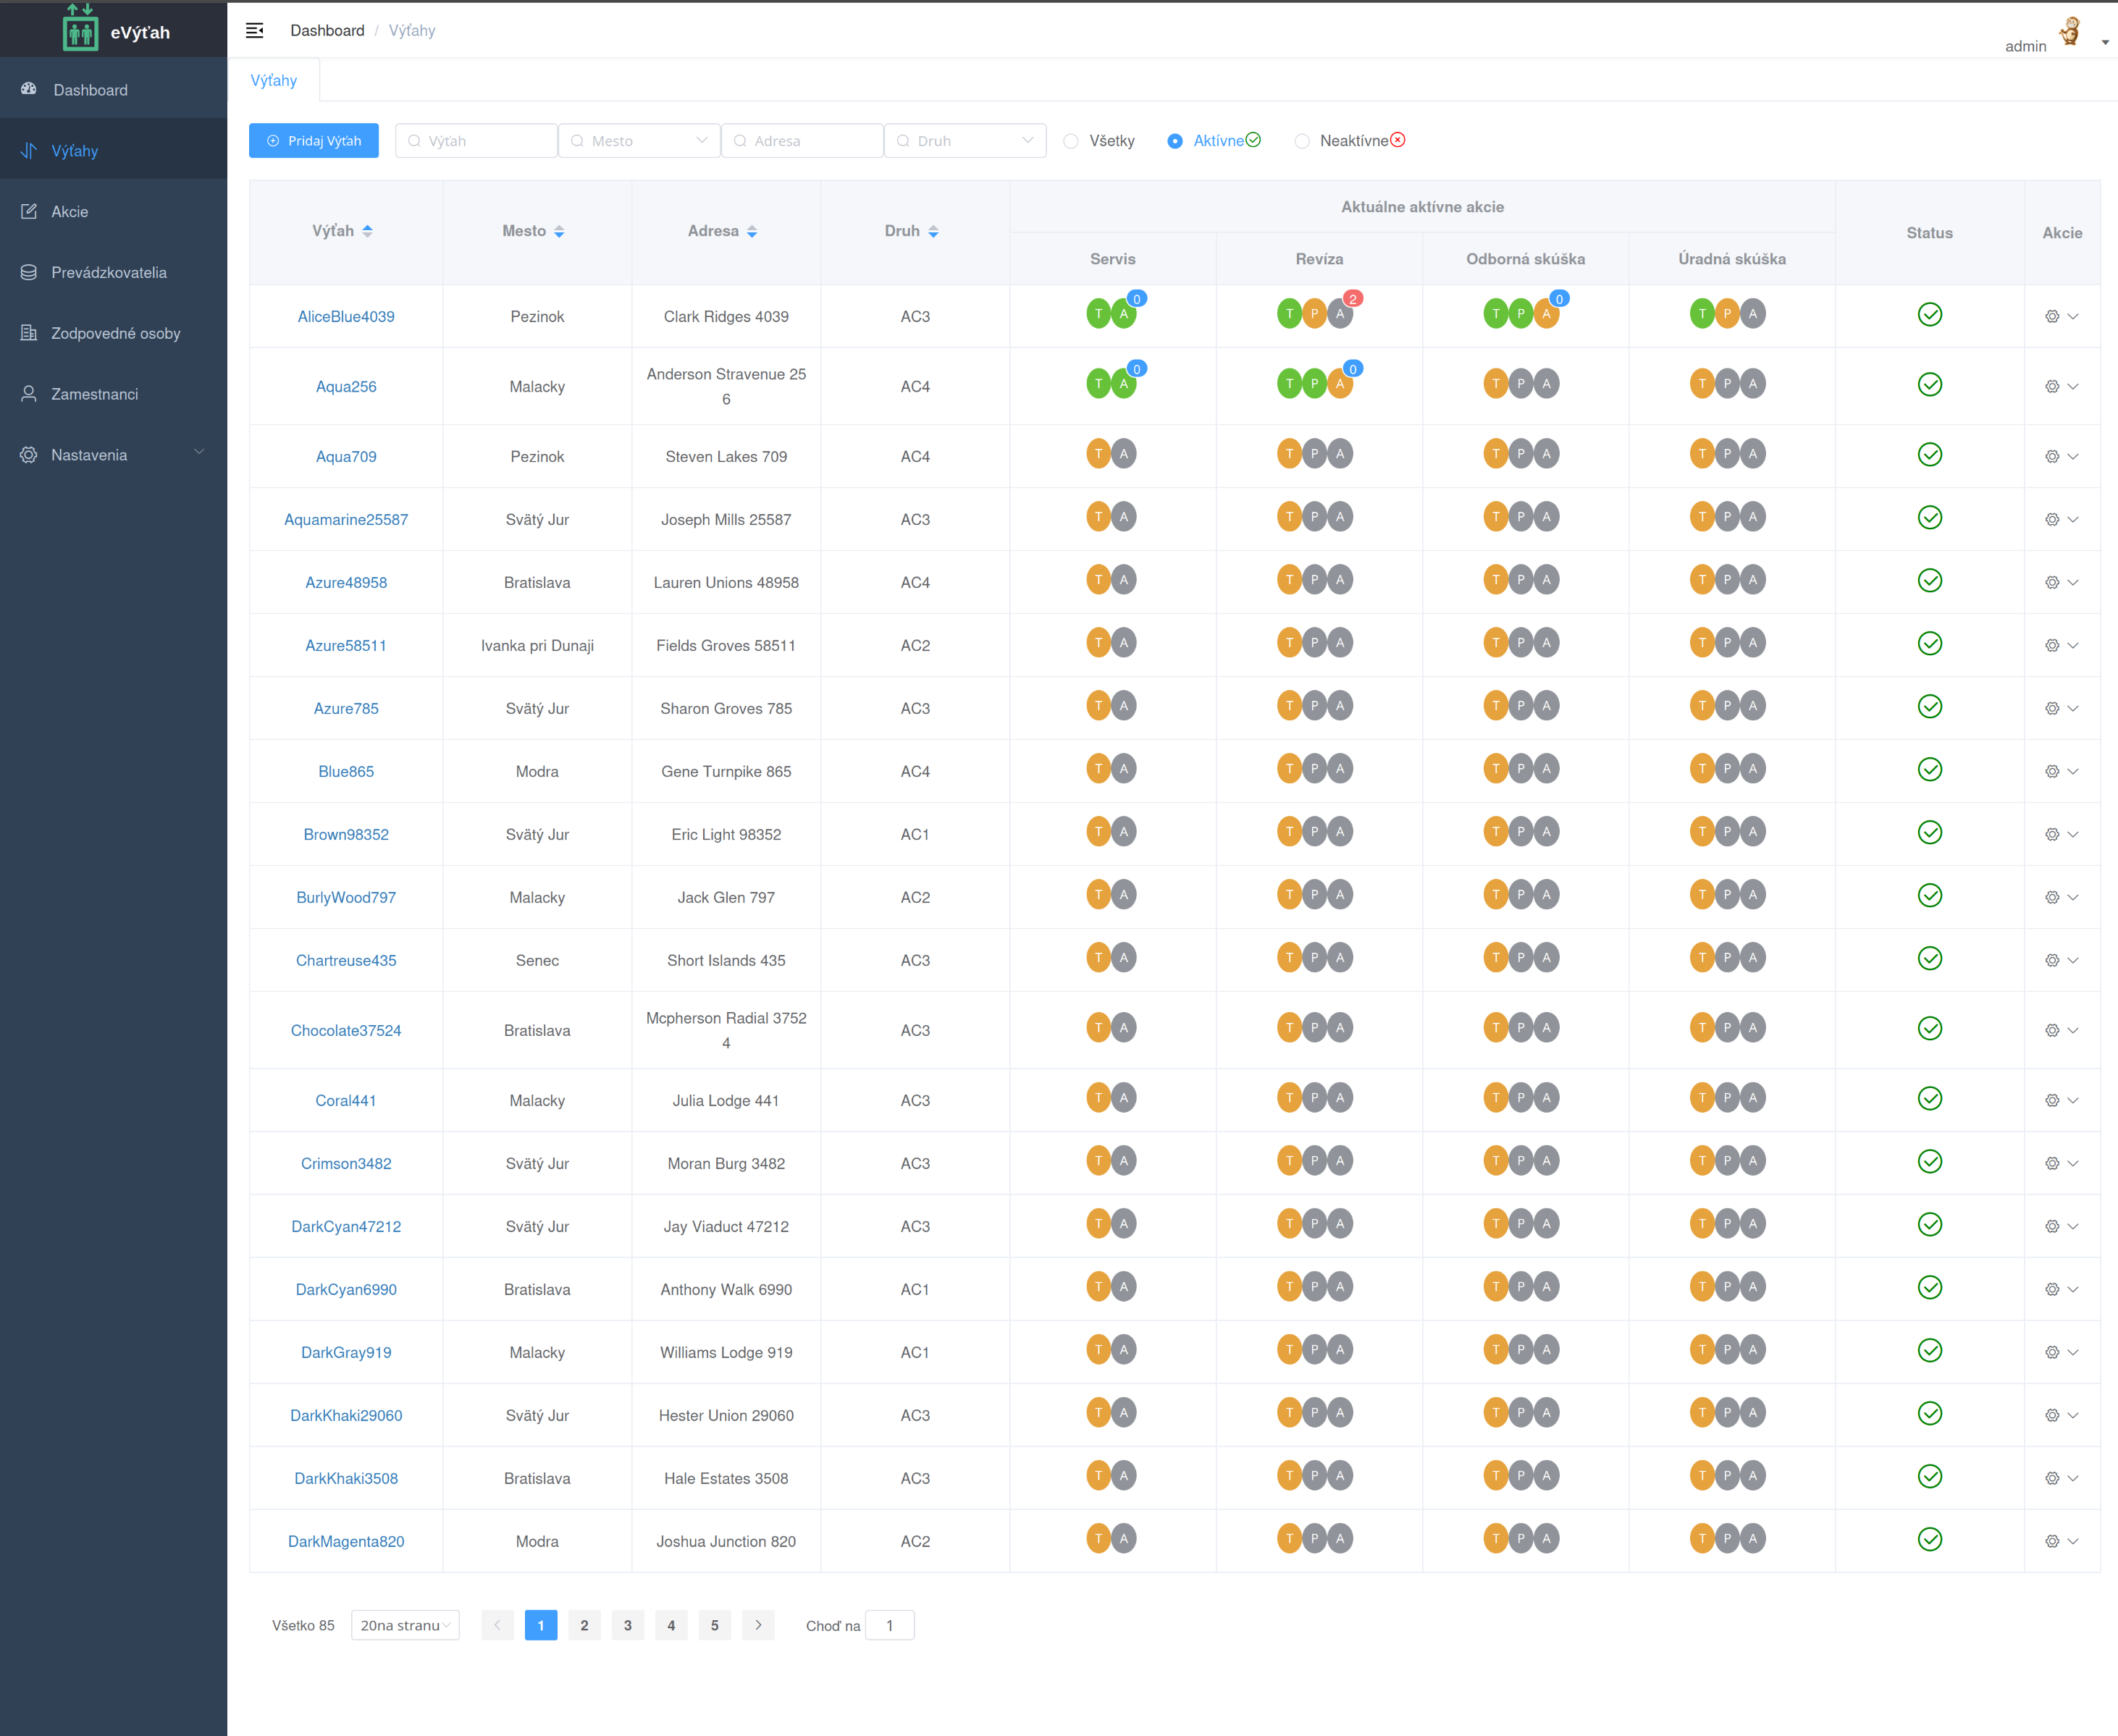Open the 20 na stranu page size dropdown

pos(405,1625)
